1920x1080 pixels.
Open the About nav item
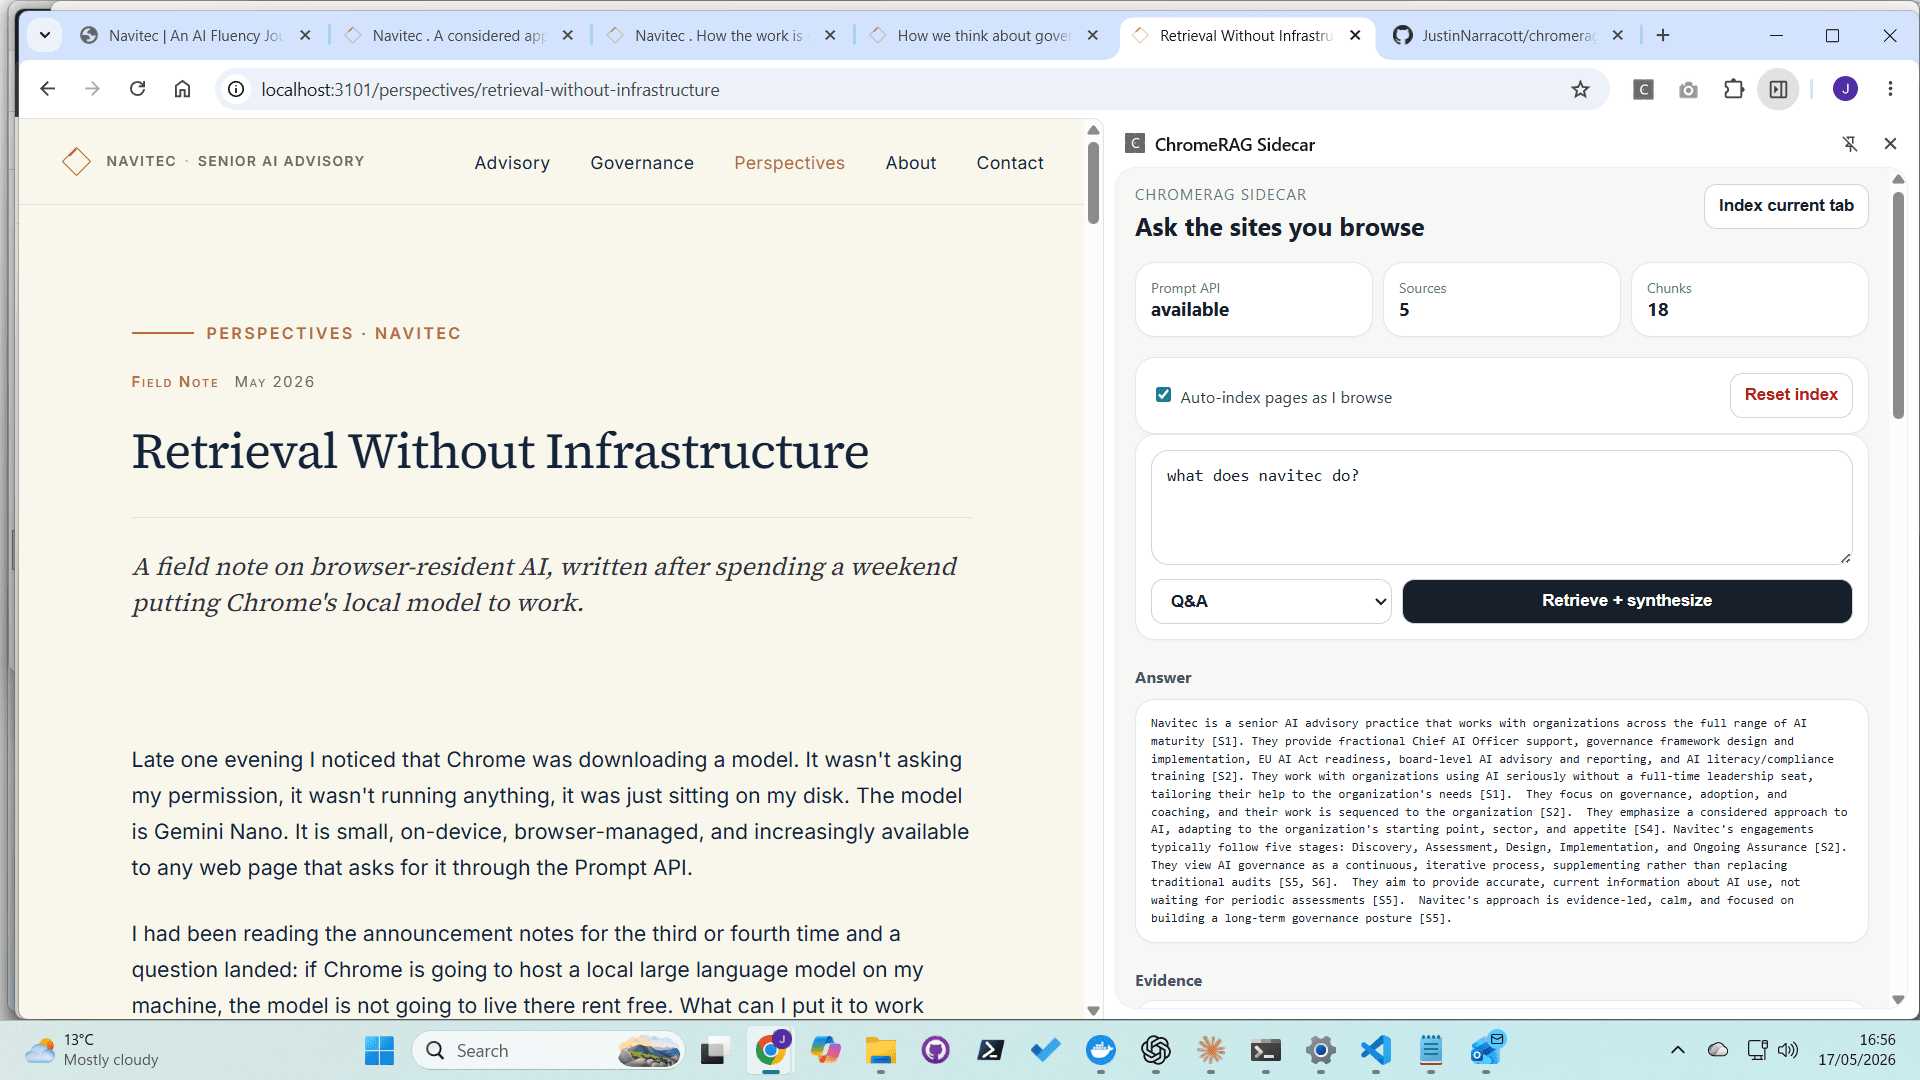[x=910, y=163]
